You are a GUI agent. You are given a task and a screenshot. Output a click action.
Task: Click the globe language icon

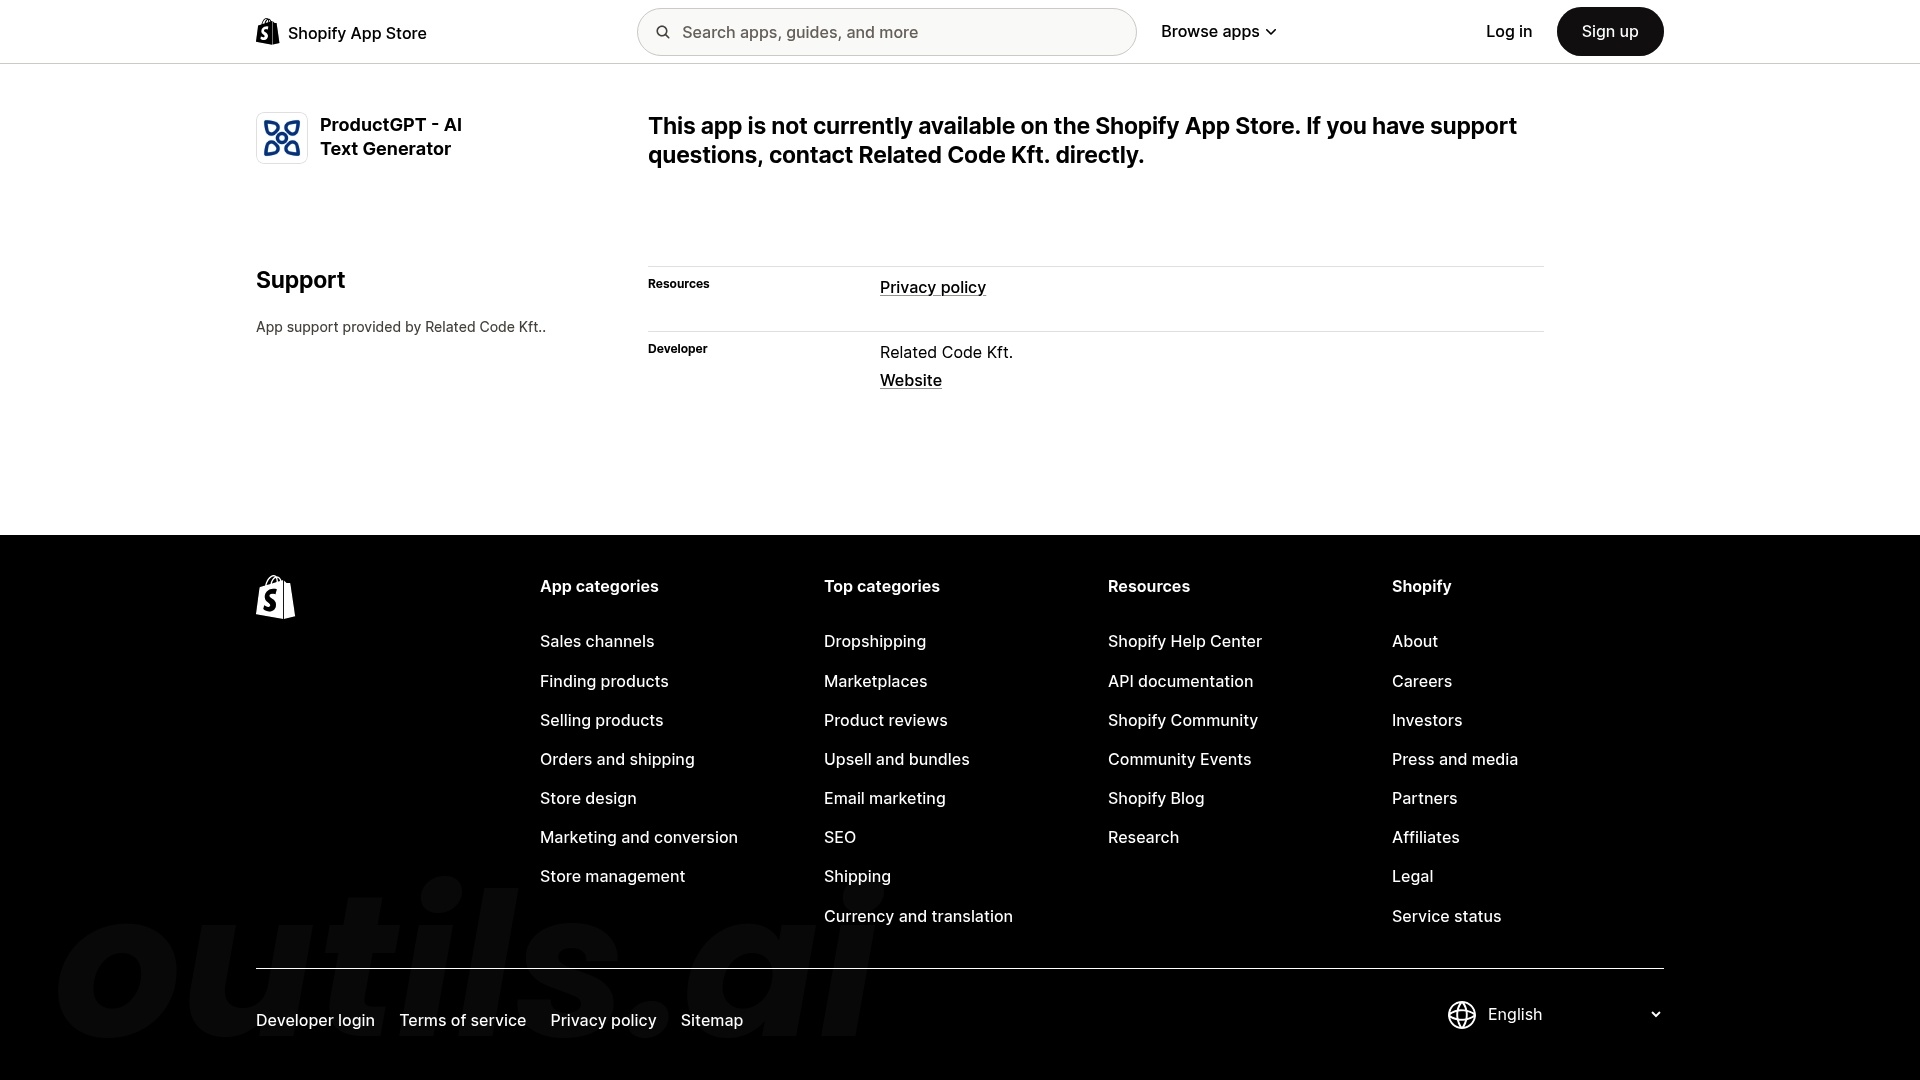pyautogui.click(x=1462, y=1015)
